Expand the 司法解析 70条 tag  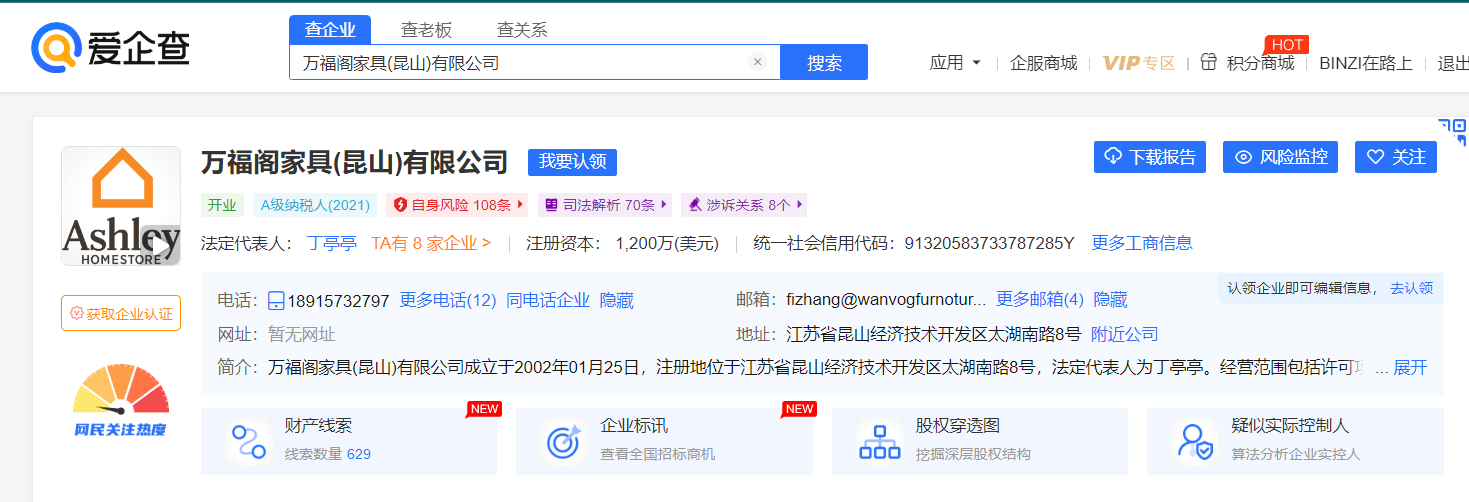tap(606, 205)
